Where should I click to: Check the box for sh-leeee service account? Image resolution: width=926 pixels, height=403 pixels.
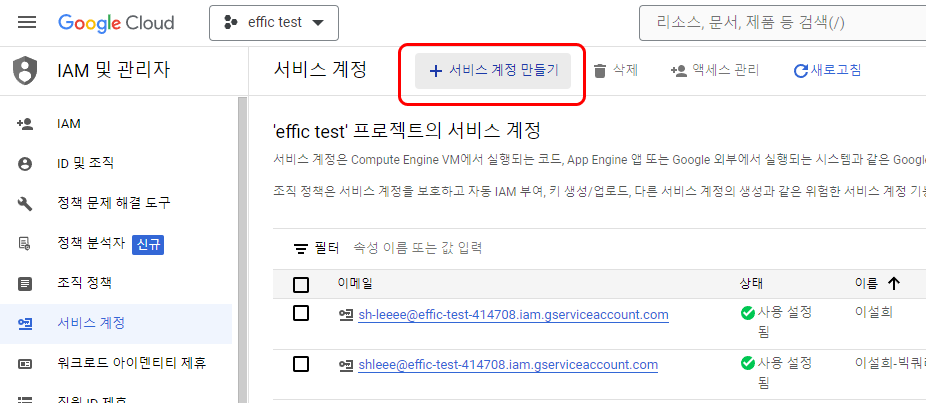click(301, 314)
